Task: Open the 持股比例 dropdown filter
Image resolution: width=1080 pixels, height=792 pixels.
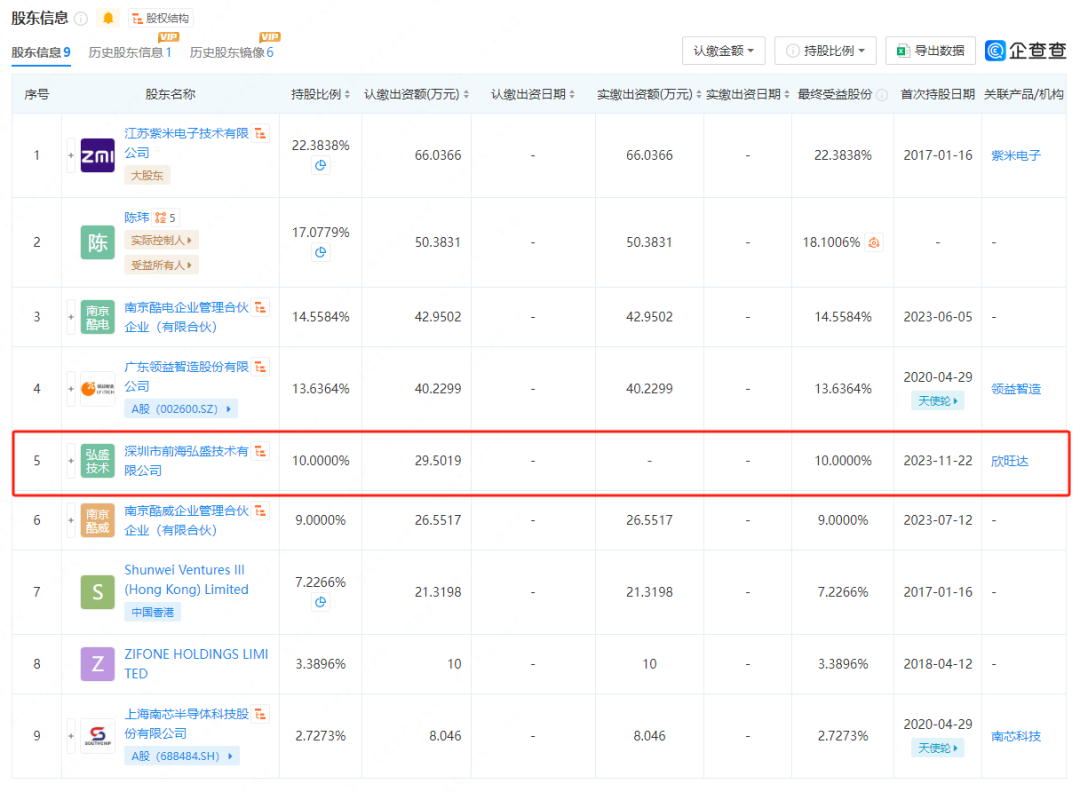Action: click(x=825, y=50)
